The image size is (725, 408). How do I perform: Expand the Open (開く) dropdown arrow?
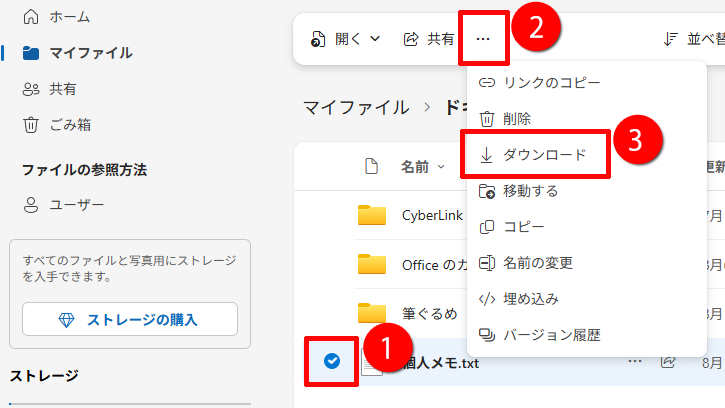click(x=375, y=39)
